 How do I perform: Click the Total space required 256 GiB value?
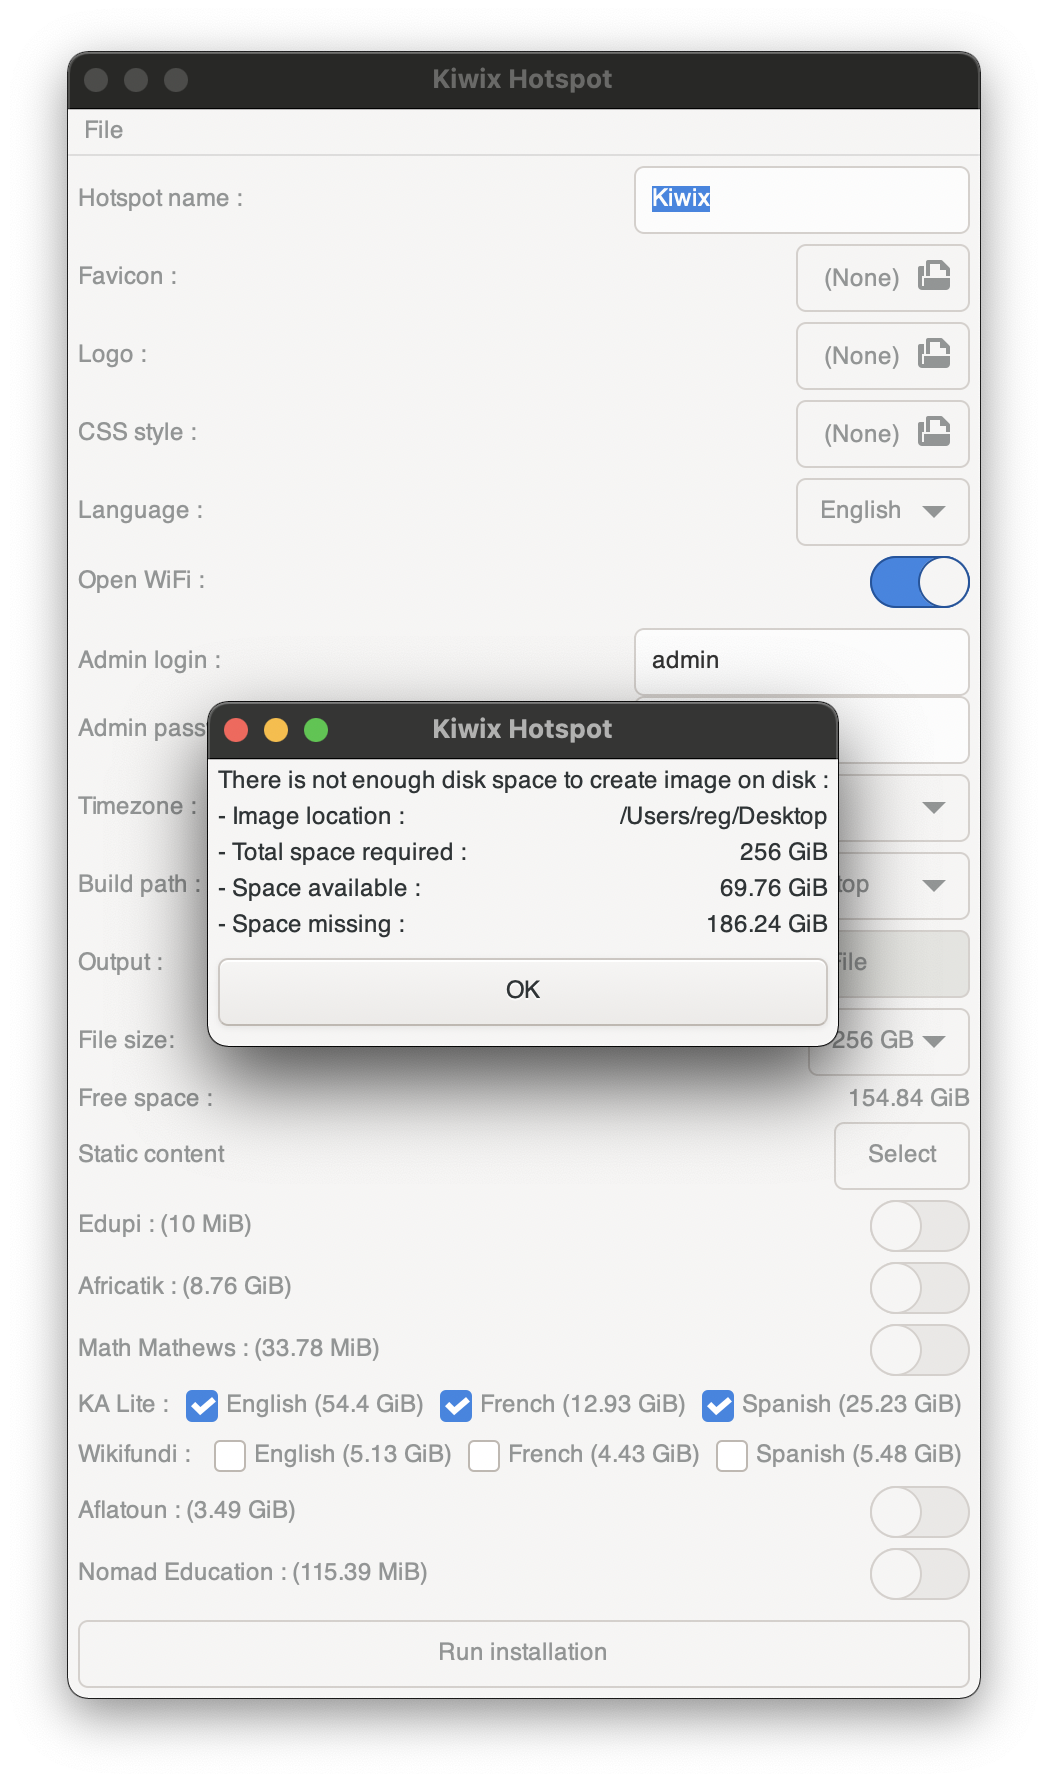tap(783, 852)
